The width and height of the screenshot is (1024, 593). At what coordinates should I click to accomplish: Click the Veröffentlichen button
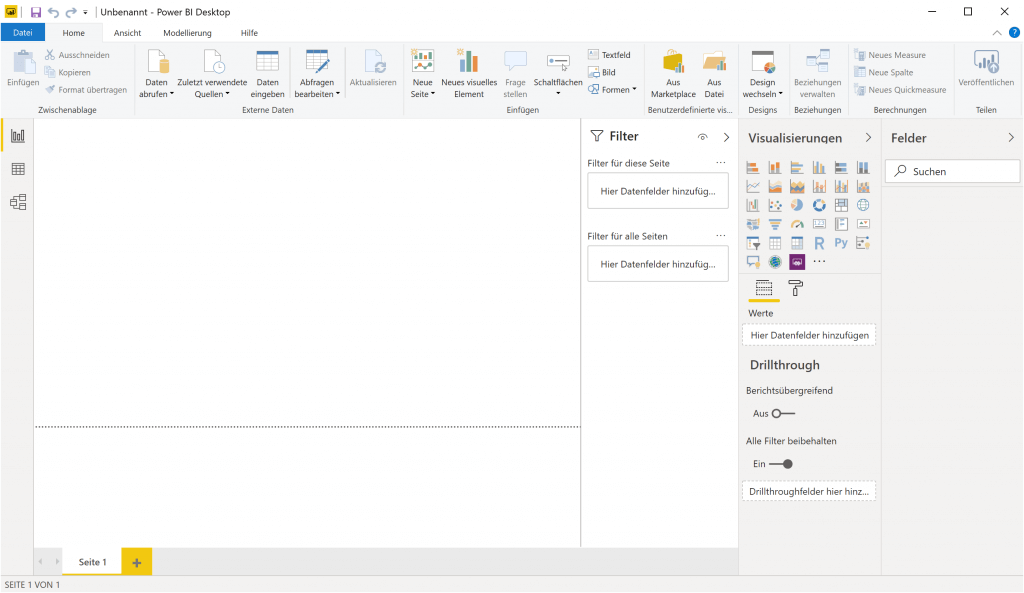pos(986,70)
